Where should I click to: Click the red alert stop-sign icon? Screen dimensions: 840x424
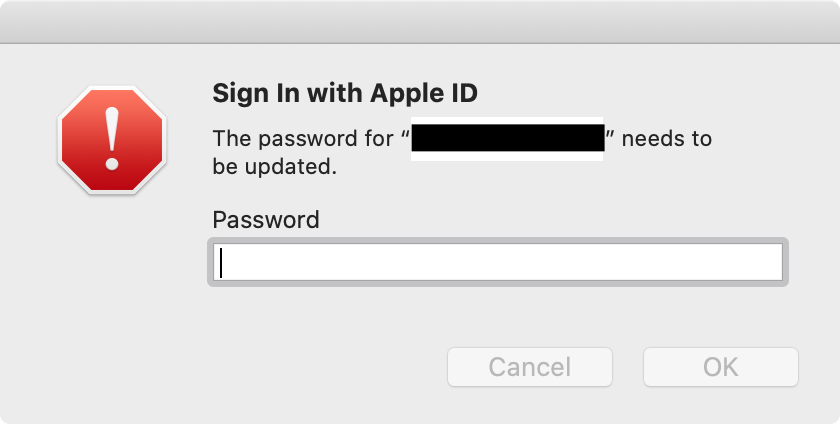[x=110, y=140]
